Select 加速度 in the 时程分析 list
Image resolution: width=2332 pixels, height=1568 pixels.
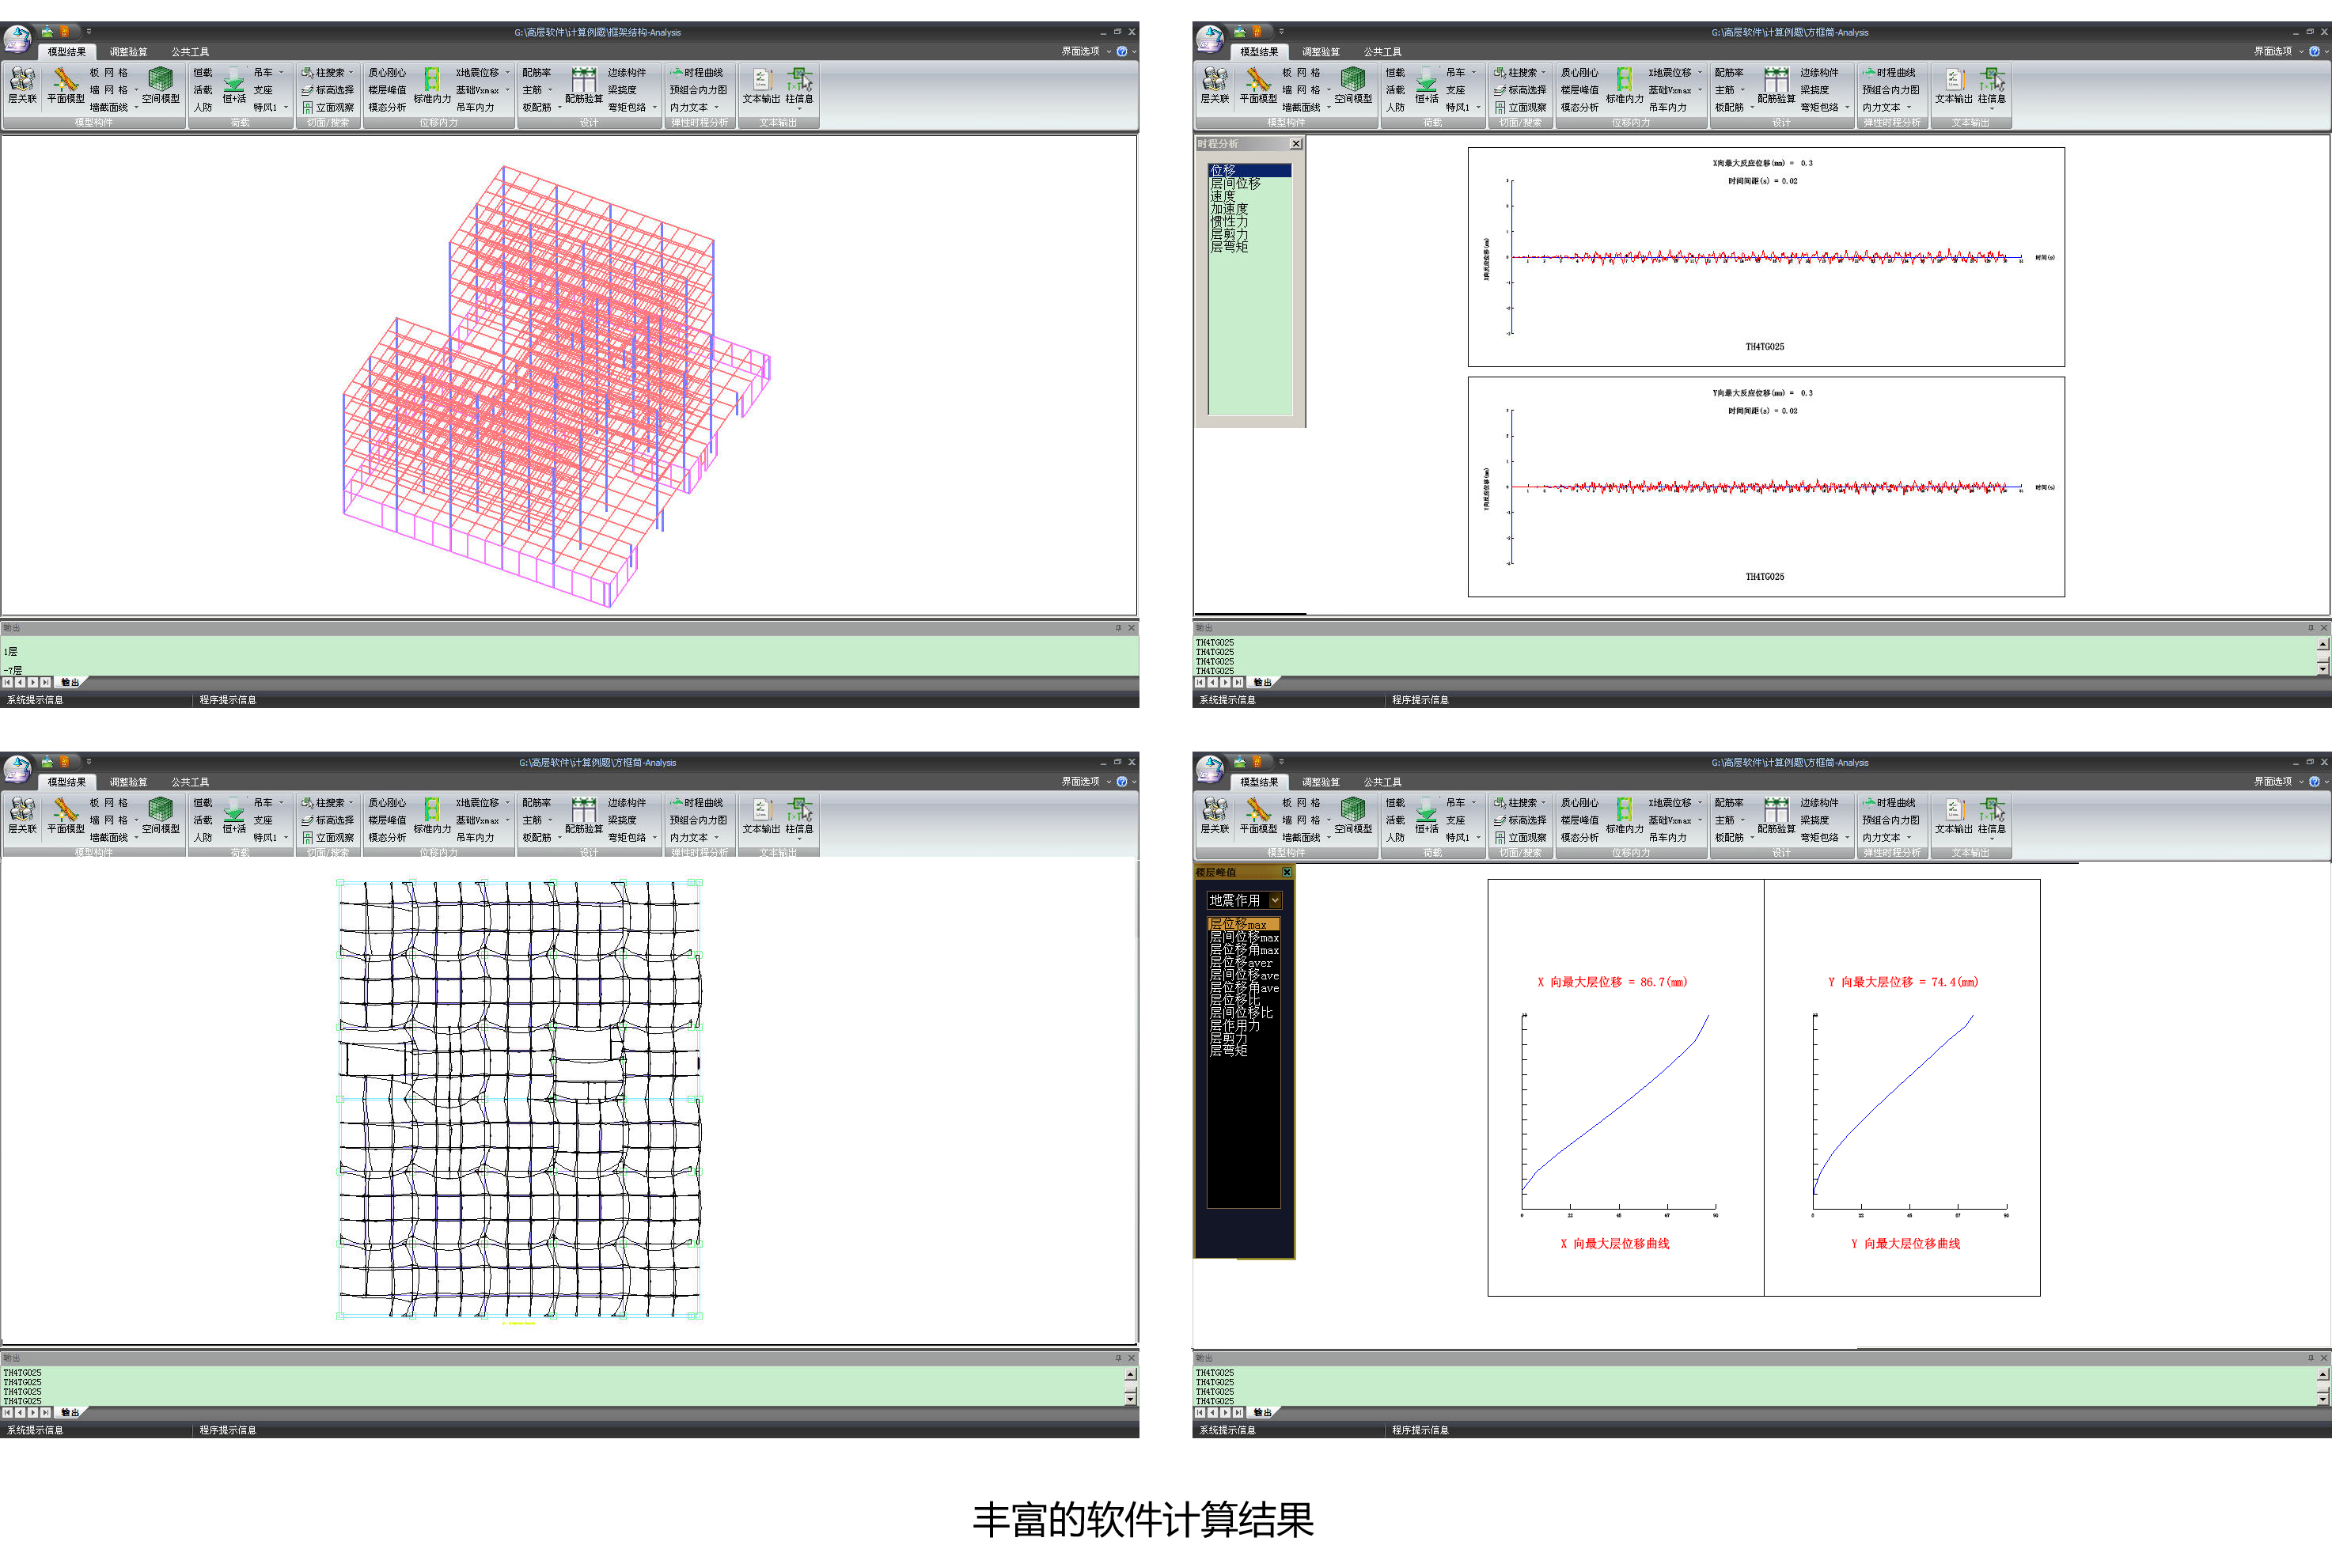1229,209
